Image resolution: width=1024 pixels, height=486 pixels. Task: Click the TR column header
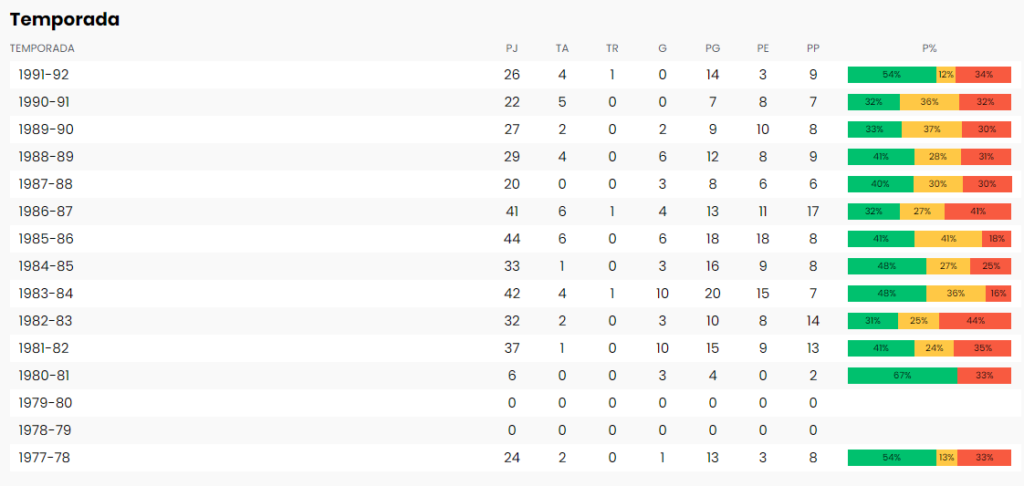(612, 48)
